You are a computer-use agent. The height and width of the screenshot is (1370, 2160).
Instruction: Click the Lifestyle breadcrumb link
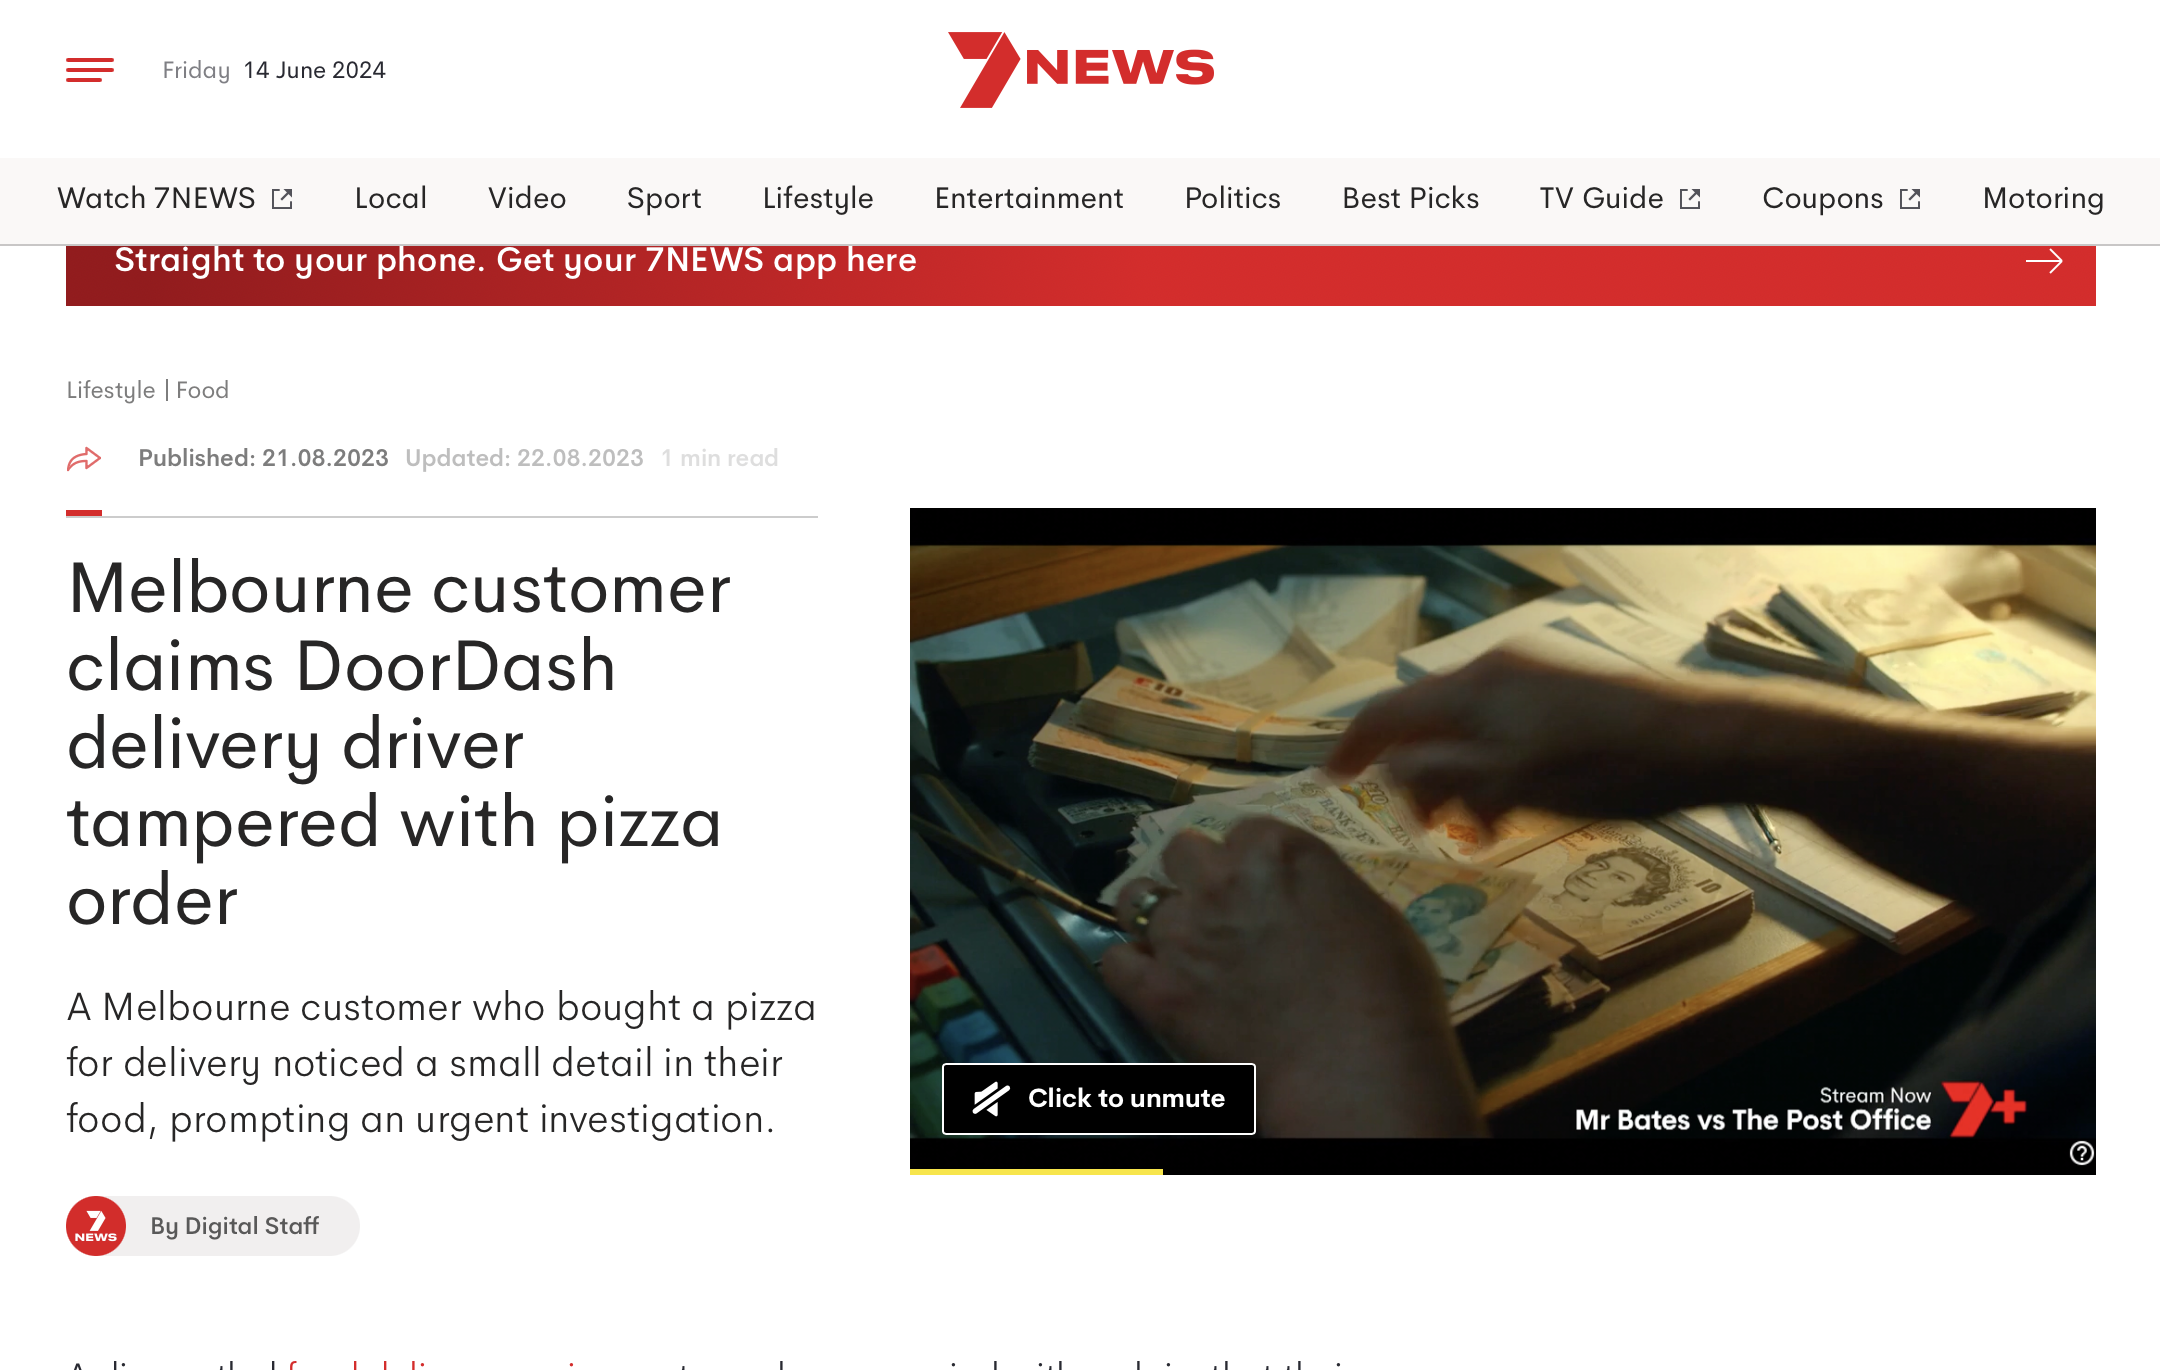point(111,390)
